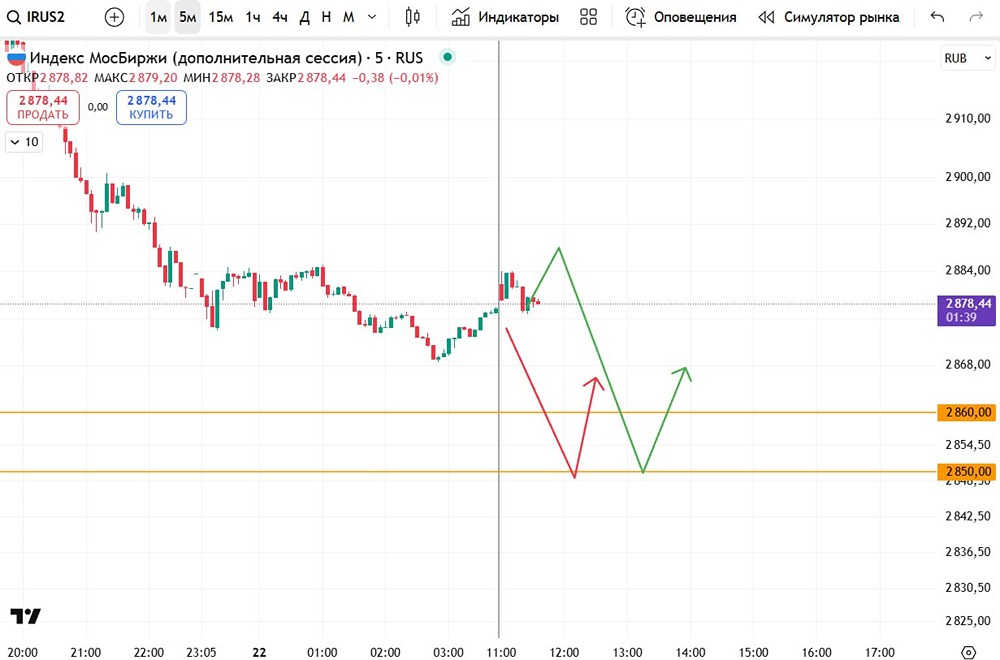Select the 1м timeframe
Viewport: 1000px width, 660px height.
click(x=158, y=17)
